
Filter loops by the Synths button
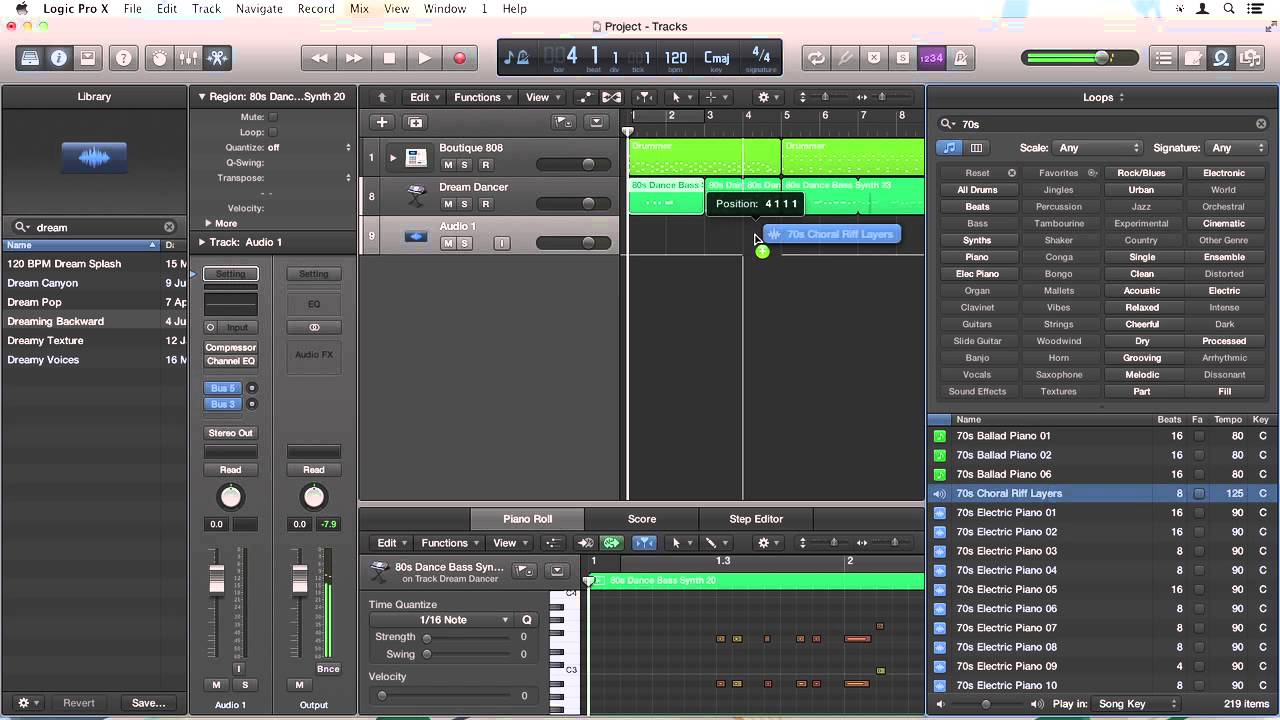(x=977, y=240)
